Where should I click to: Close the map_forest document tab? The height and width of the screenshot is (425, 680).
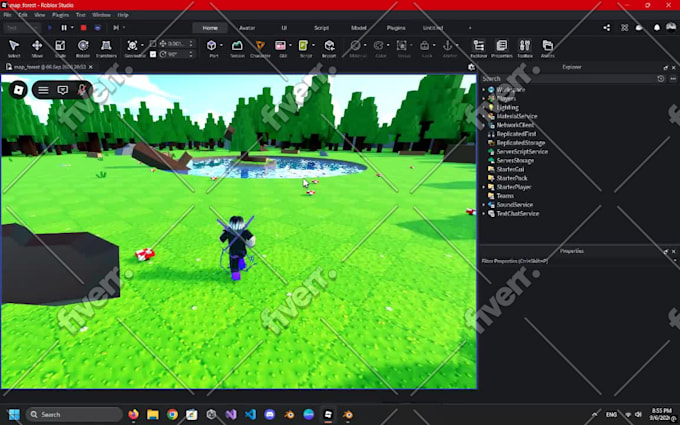tap(91, 67)
